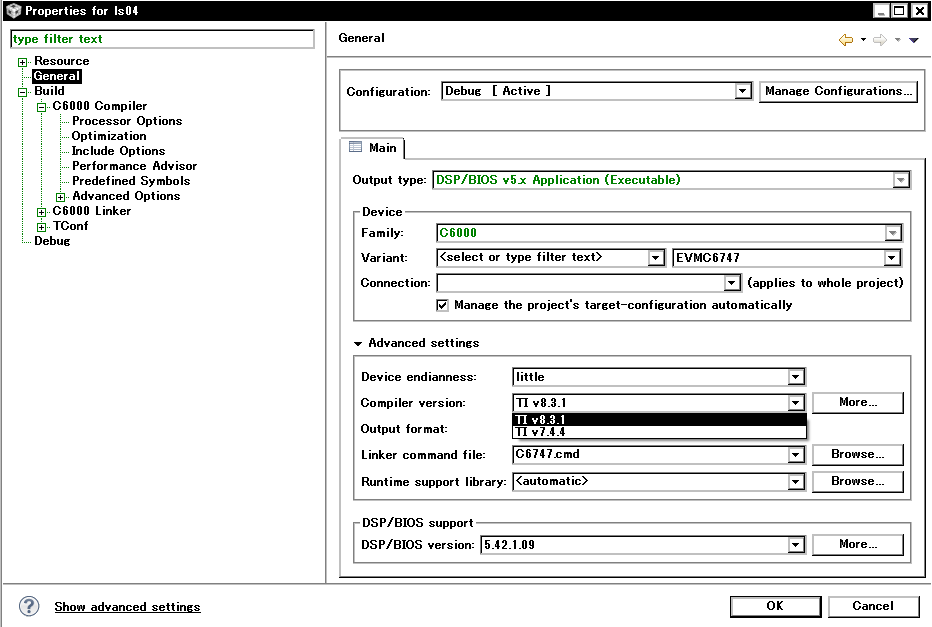Open the Linker command file dropdown
The width and height of the screenshot is (932, 627).
click(796, 455)
